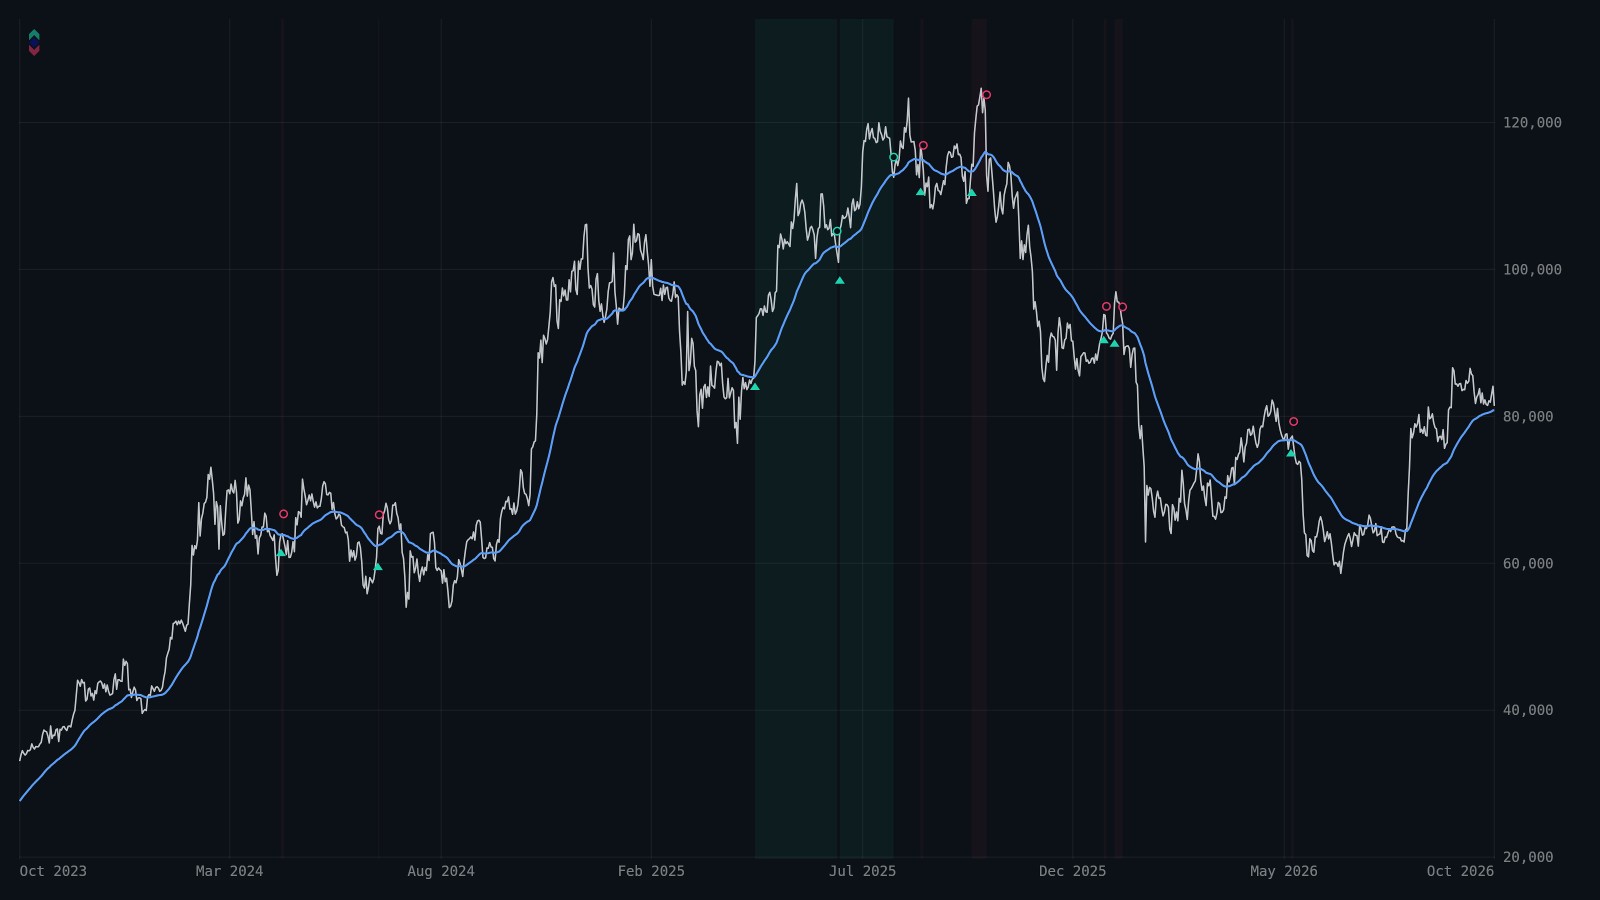Pick the rightmost red circle marker near May 2026

pyautogui.click(x=1293, y=422)
